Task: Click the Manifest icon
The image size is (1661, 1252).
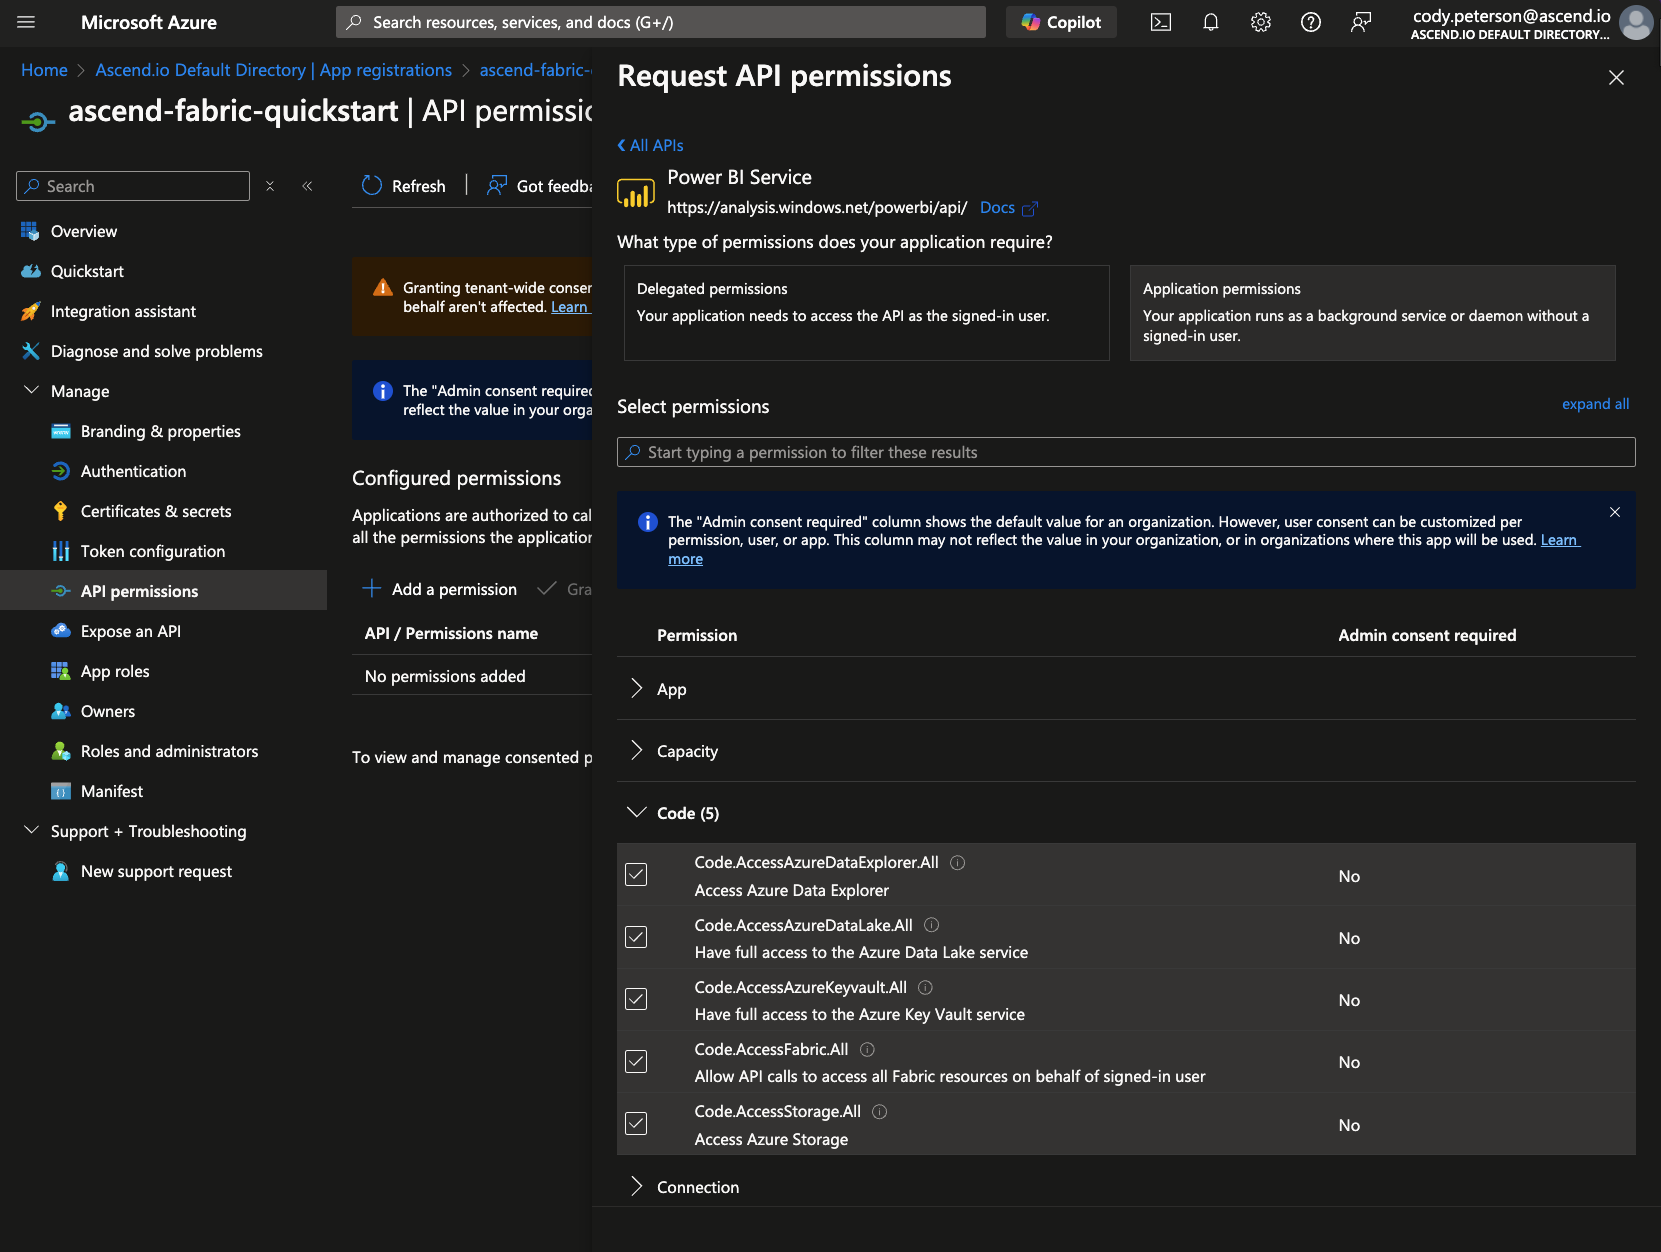Action: [x=61, y=791]
